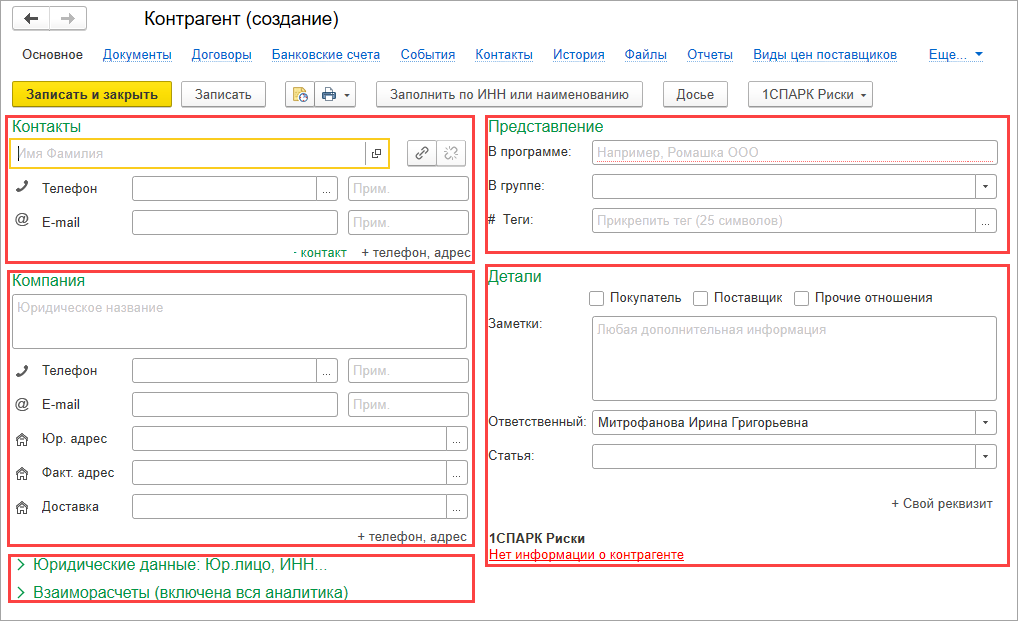Check the Покупатель checkbox

tap(596, 298)
